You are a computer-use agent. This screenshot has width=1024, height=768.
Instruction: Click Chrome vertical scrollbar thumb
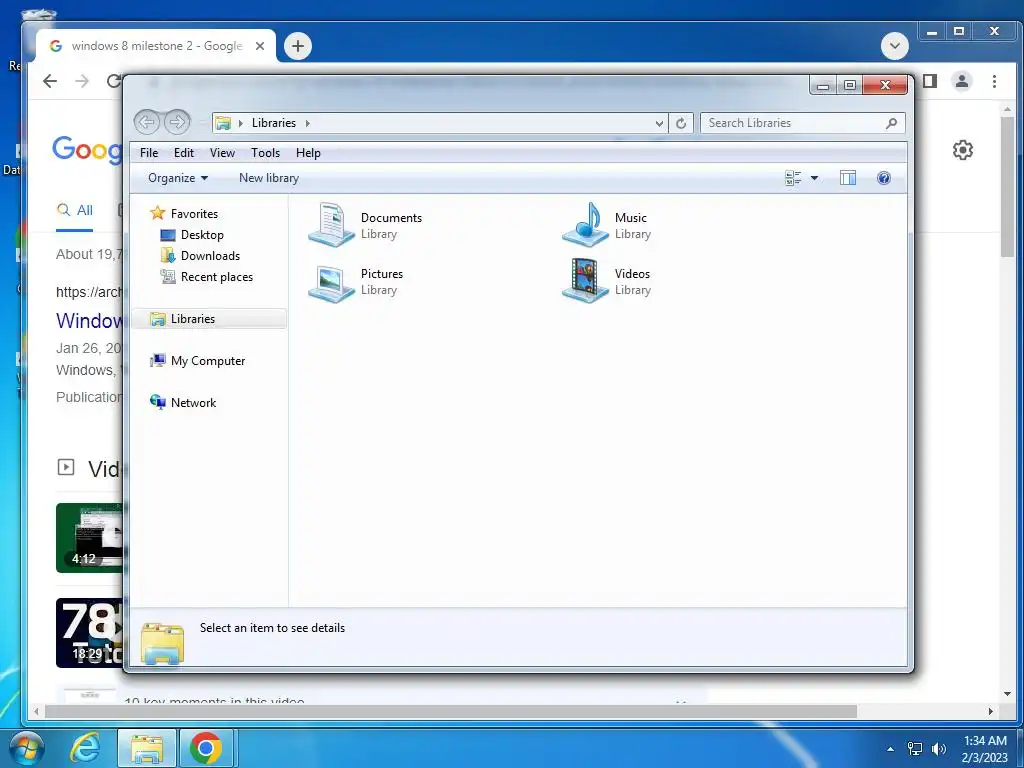[1007, 186]
